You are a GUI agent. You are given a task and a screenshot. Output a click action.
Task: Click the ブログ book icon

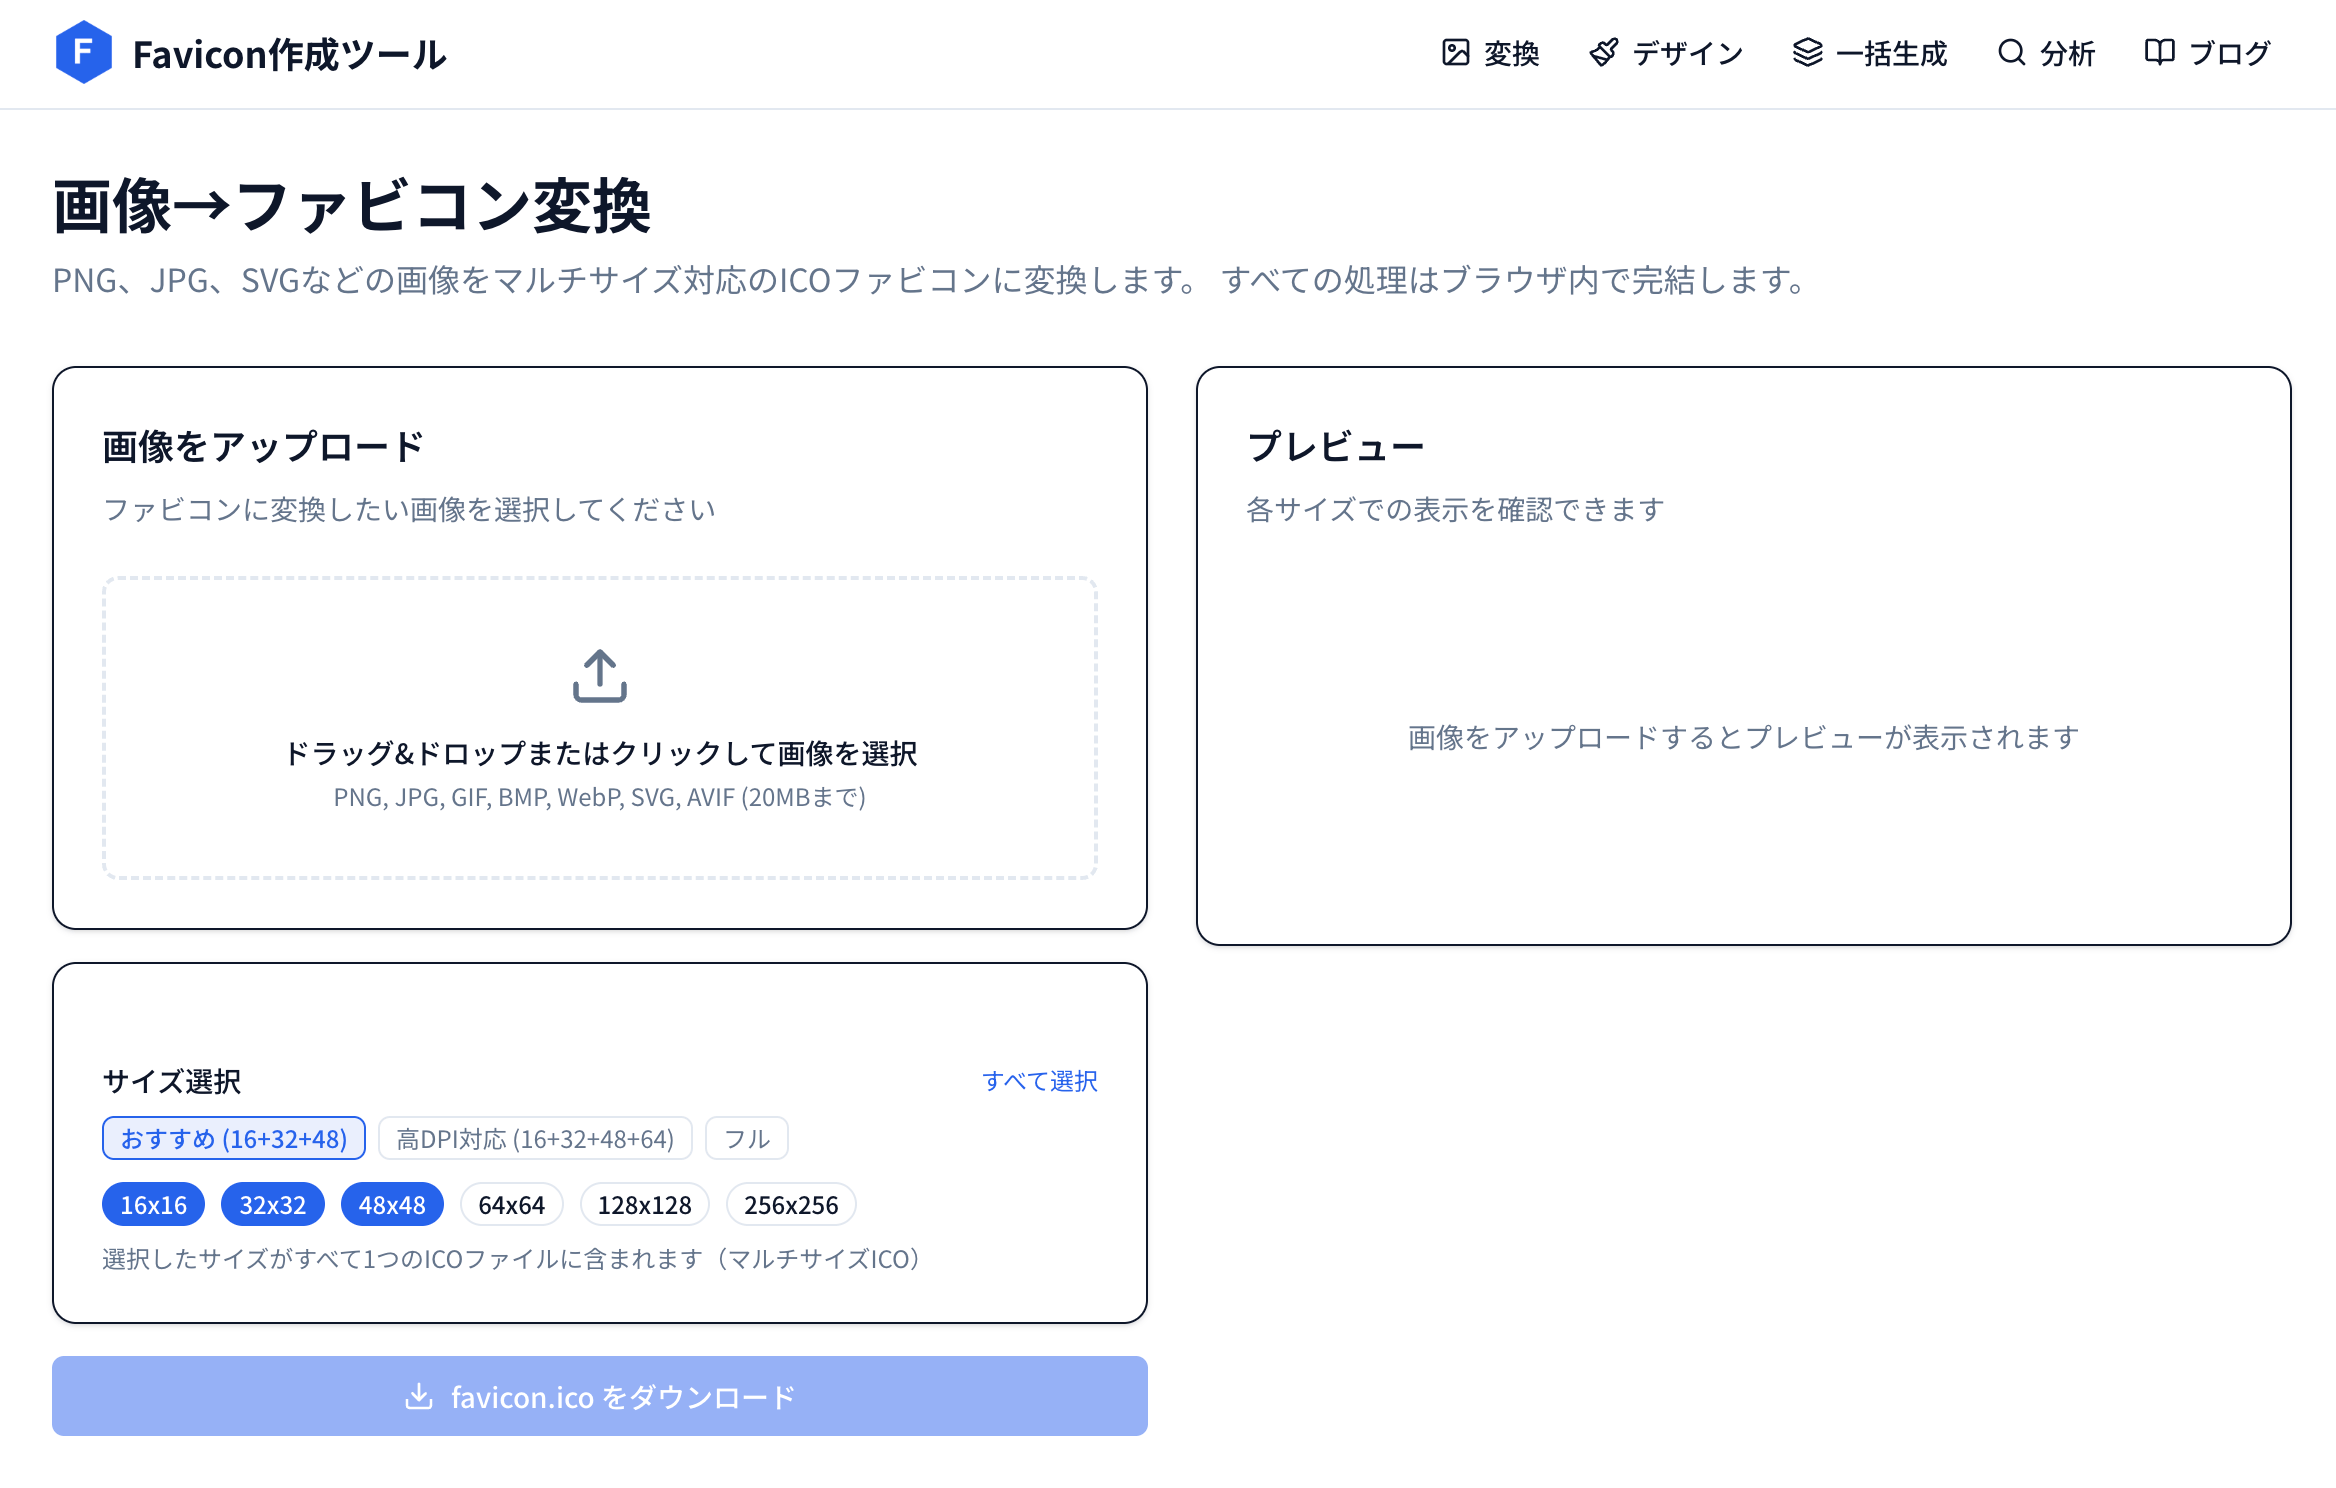pos(2158,52)
